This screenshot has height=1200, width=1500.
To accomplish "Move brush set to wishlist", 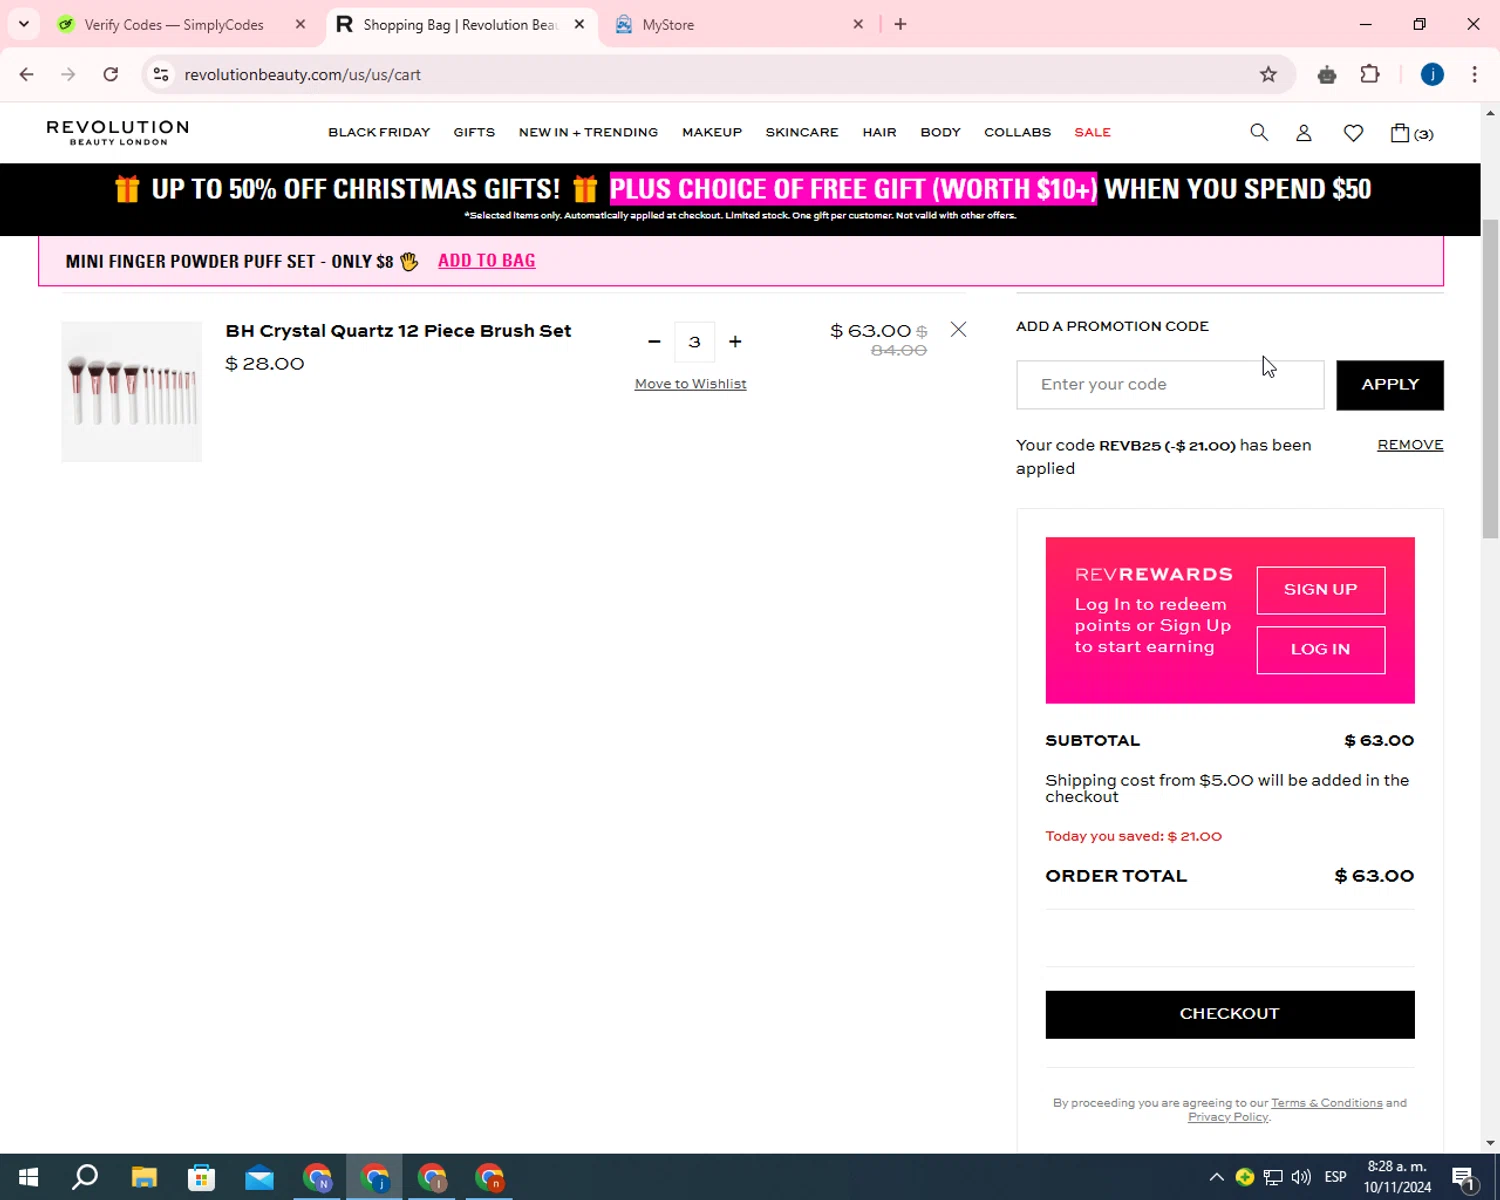I will 690,384.
